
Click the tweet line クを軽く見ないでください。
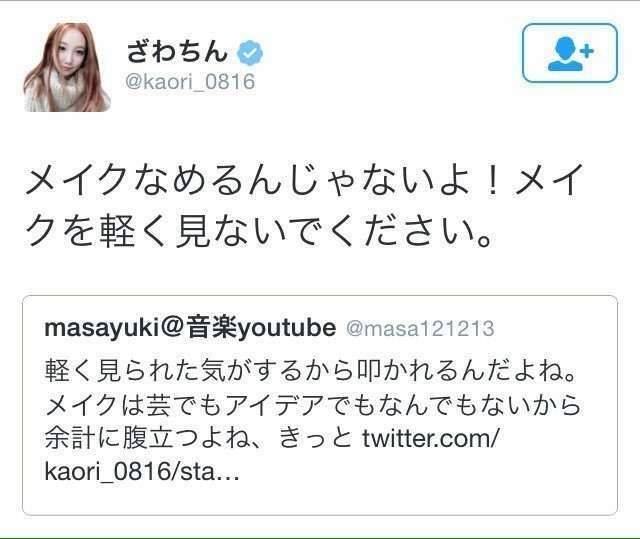(260, 231)
